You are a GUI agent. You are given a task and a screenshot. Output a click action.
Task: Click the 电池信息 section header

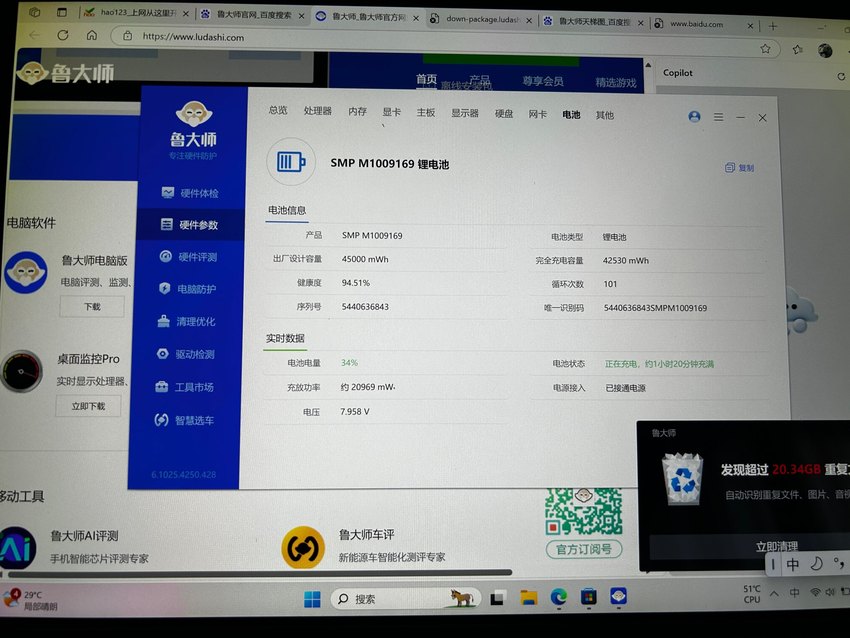tap(287, 210)
